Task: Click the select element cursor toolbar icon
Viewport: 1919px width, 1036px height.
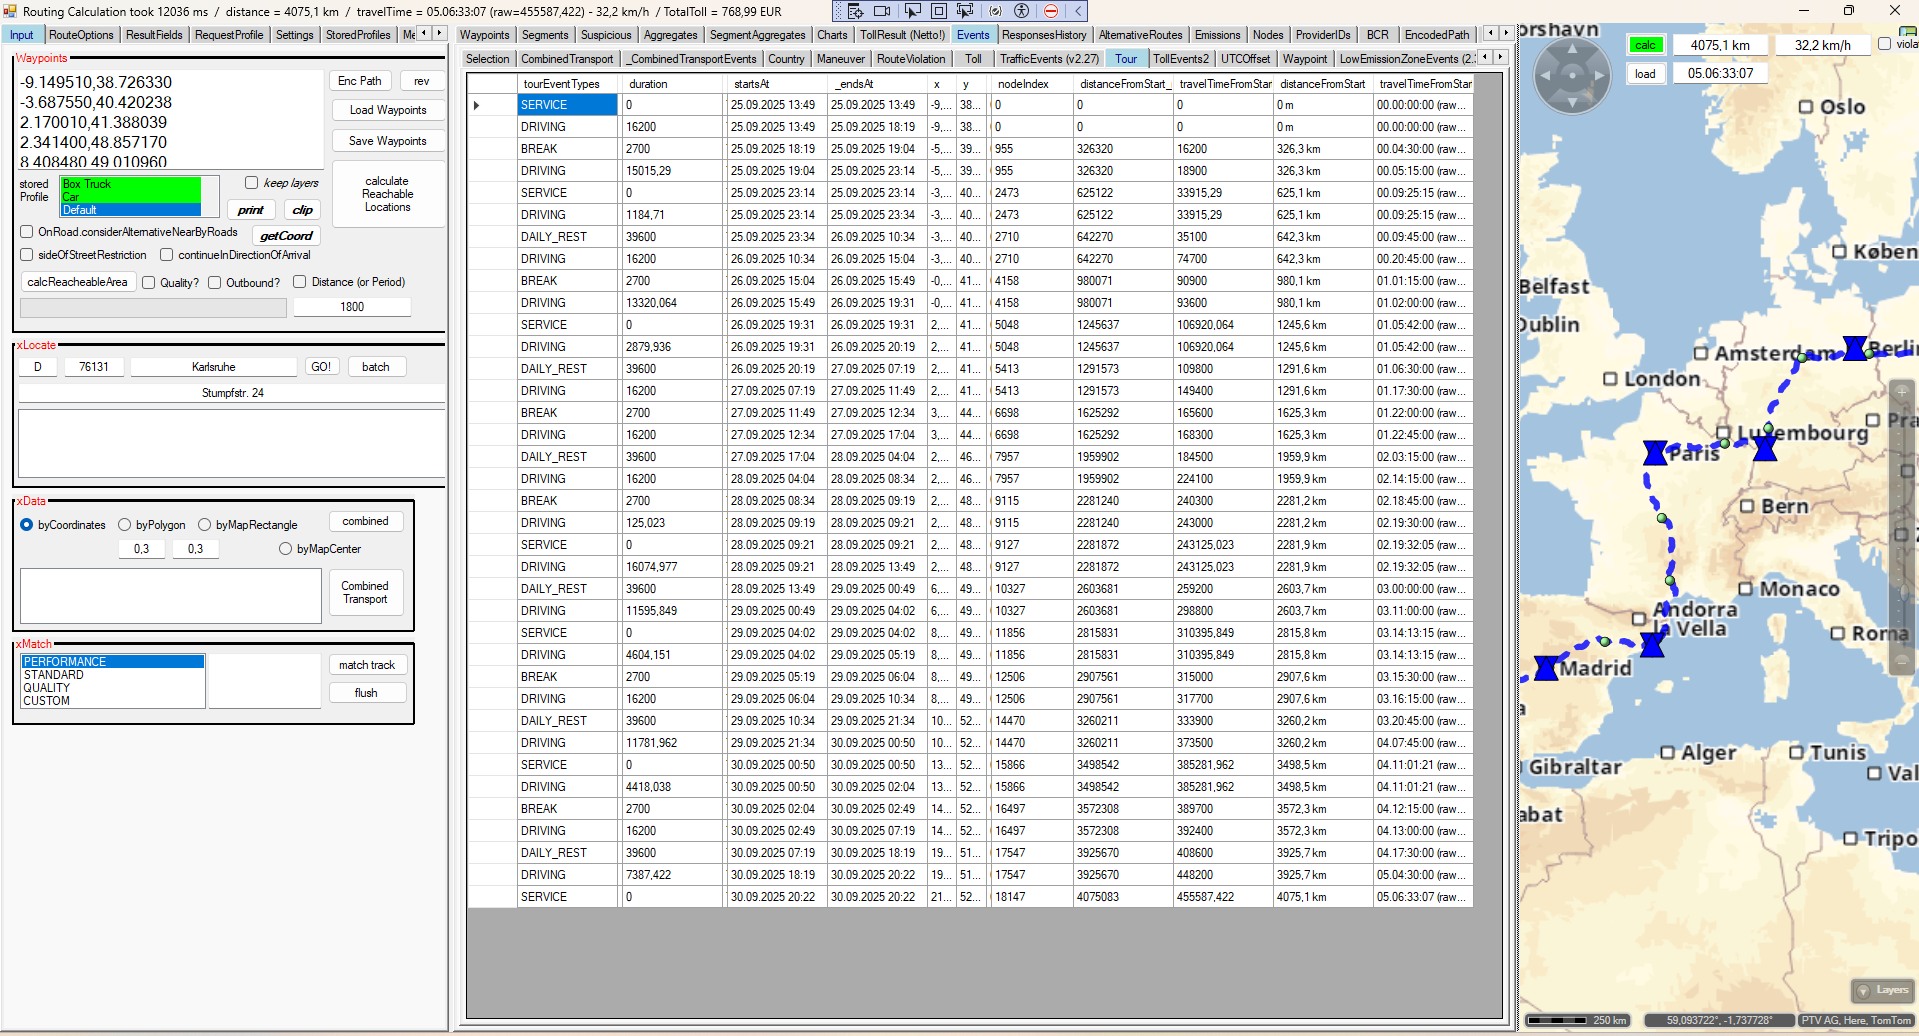Action: pyautogui.click(x=912, y=11)
